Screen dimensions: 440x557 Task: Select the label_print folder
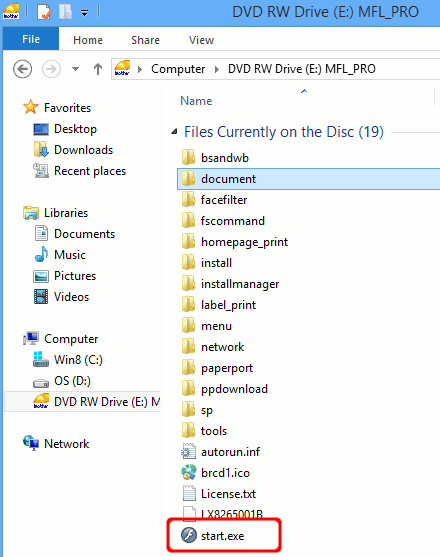coord(218,305)
